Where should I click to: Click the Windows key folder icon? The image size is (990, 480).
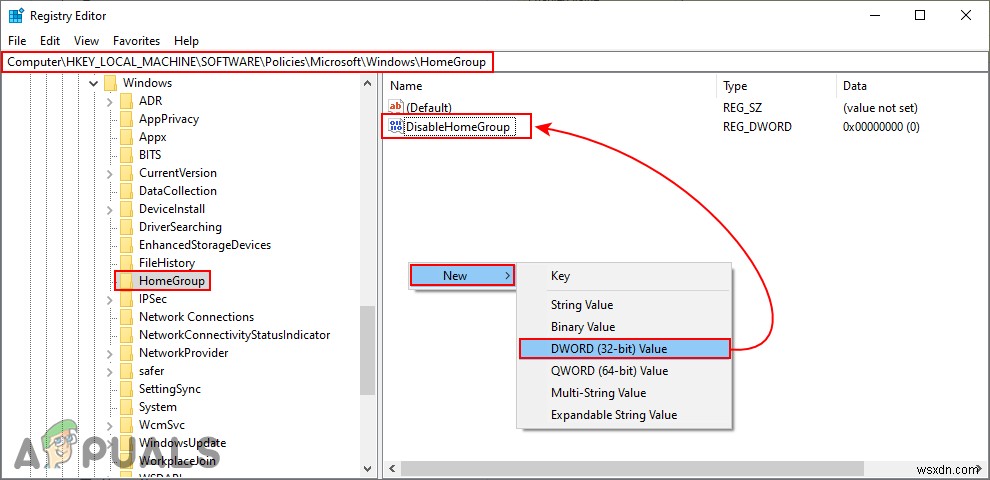(111, 83)
